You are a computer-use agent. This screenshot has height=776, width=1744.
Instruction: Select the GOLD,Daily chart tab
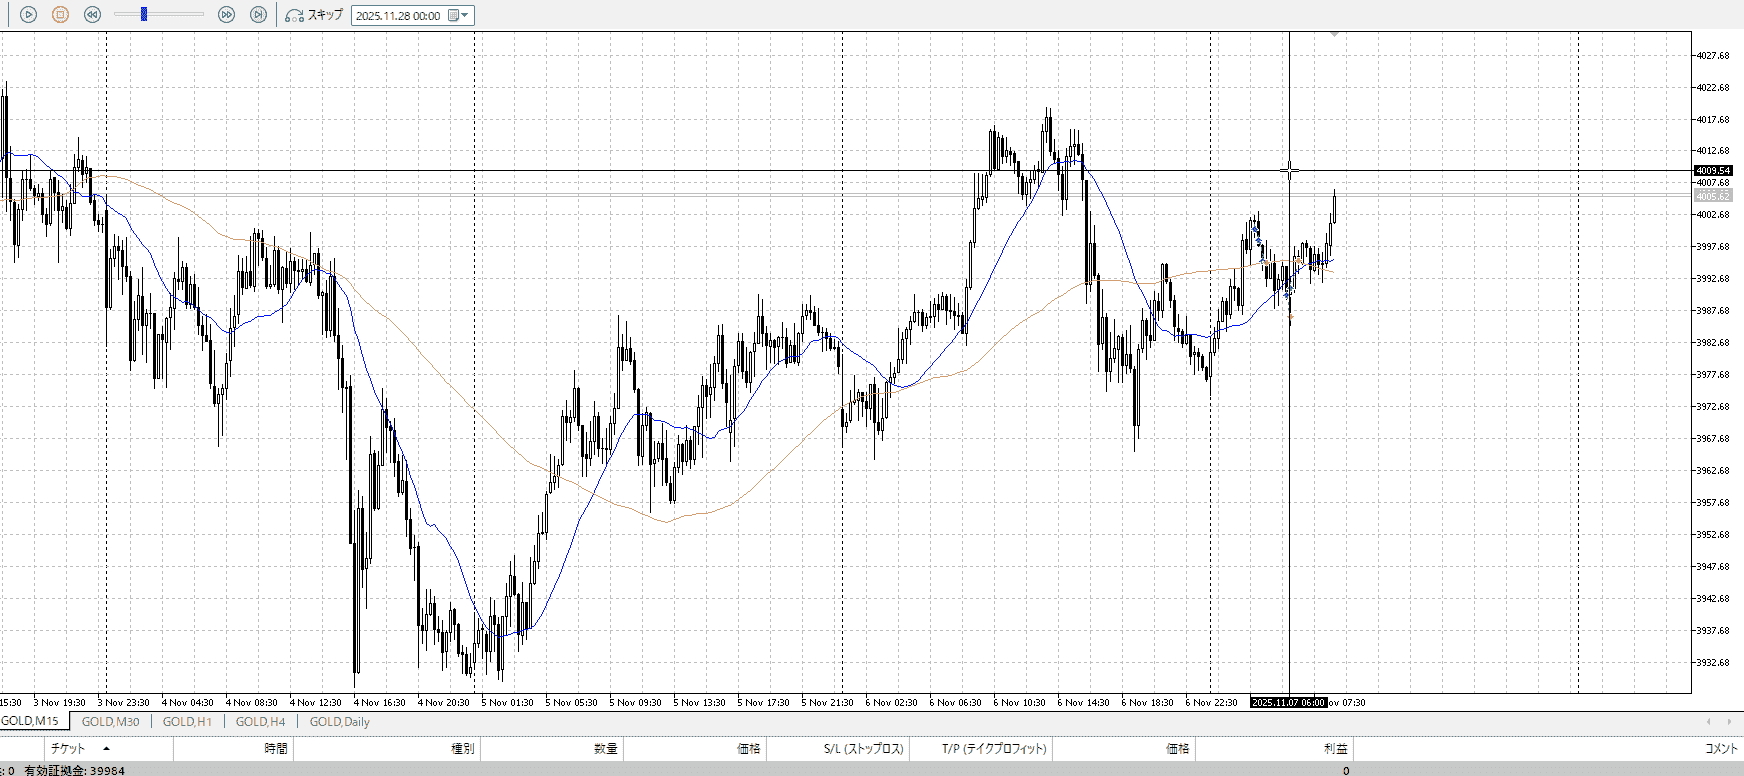(339, 721)
